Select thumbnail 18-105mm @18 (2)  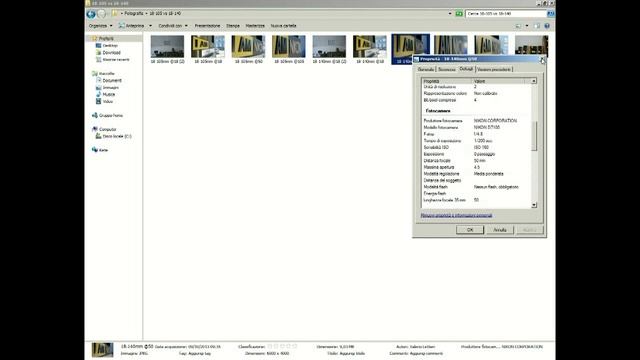pos(167,49)
